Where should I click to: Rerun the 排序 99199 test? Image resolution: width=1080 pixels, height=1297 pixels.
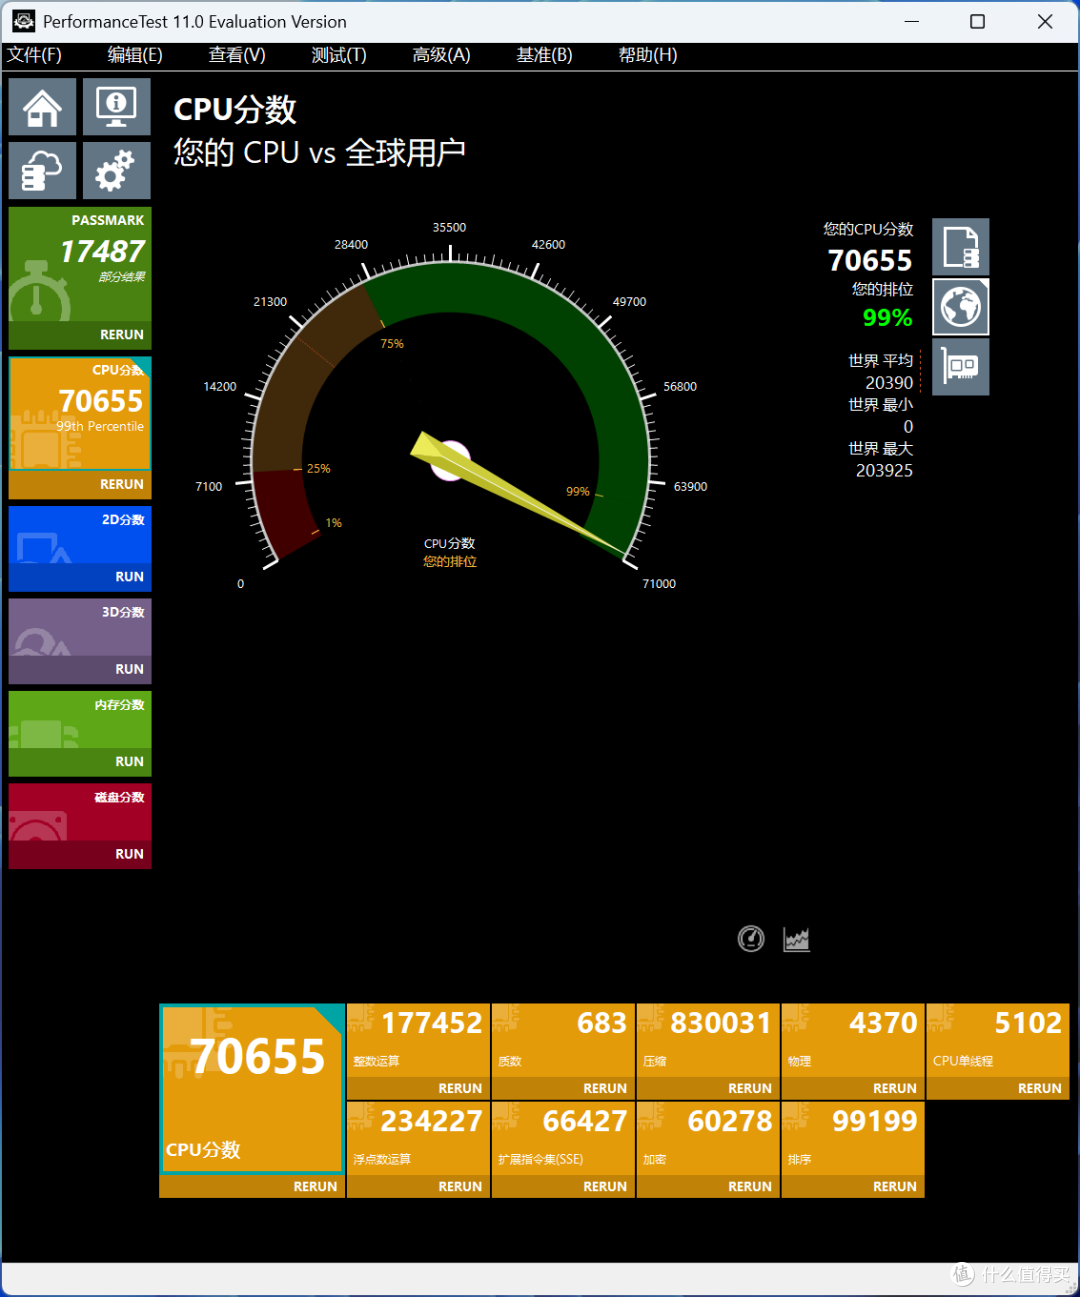853,1187
